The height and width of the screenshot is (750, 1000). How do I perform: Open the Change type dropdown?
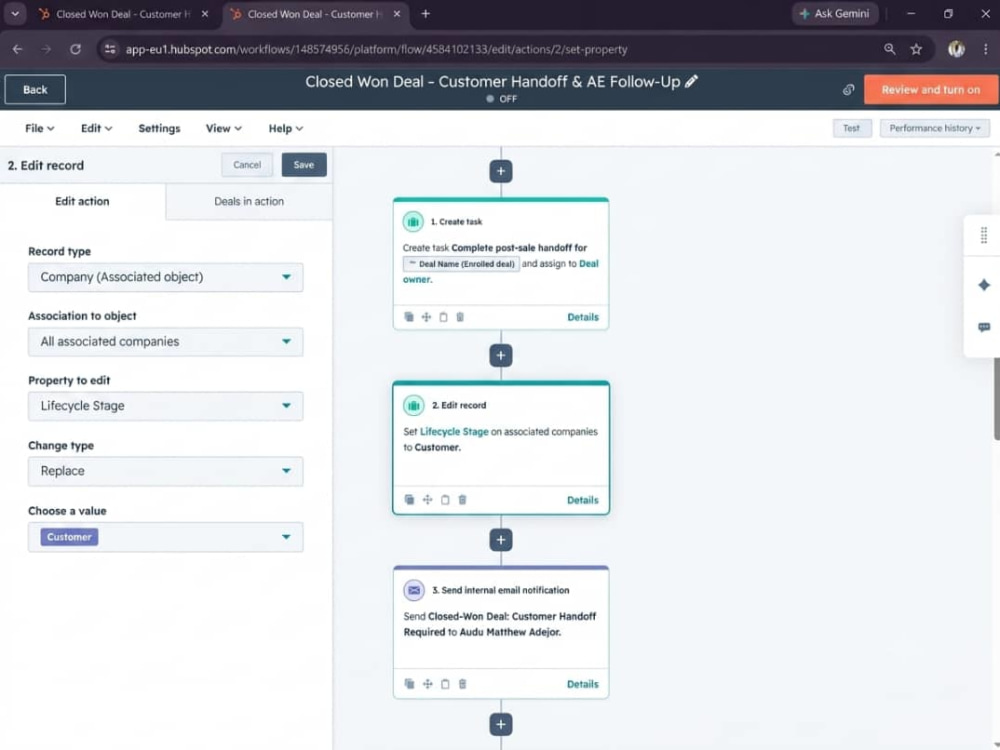pyautogui.click(x=165, y=471)
